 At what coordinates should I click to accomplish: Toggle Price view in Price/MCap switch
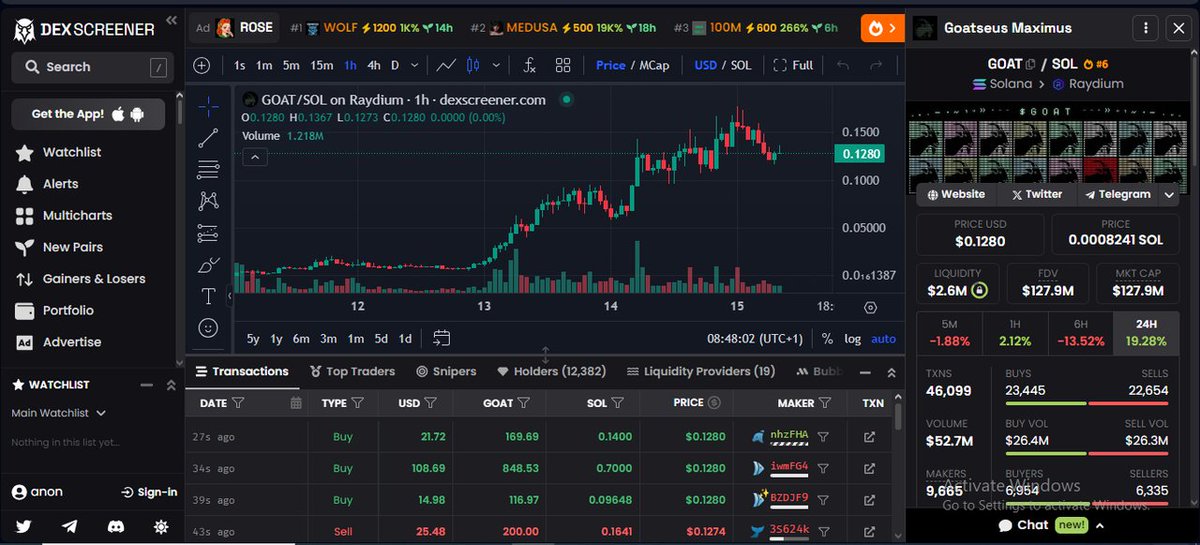tap(610, 65)
